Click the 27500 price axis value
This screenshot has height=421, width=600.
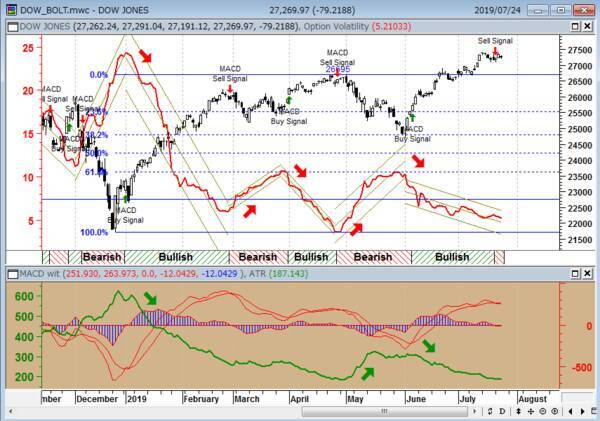(579, 50)
